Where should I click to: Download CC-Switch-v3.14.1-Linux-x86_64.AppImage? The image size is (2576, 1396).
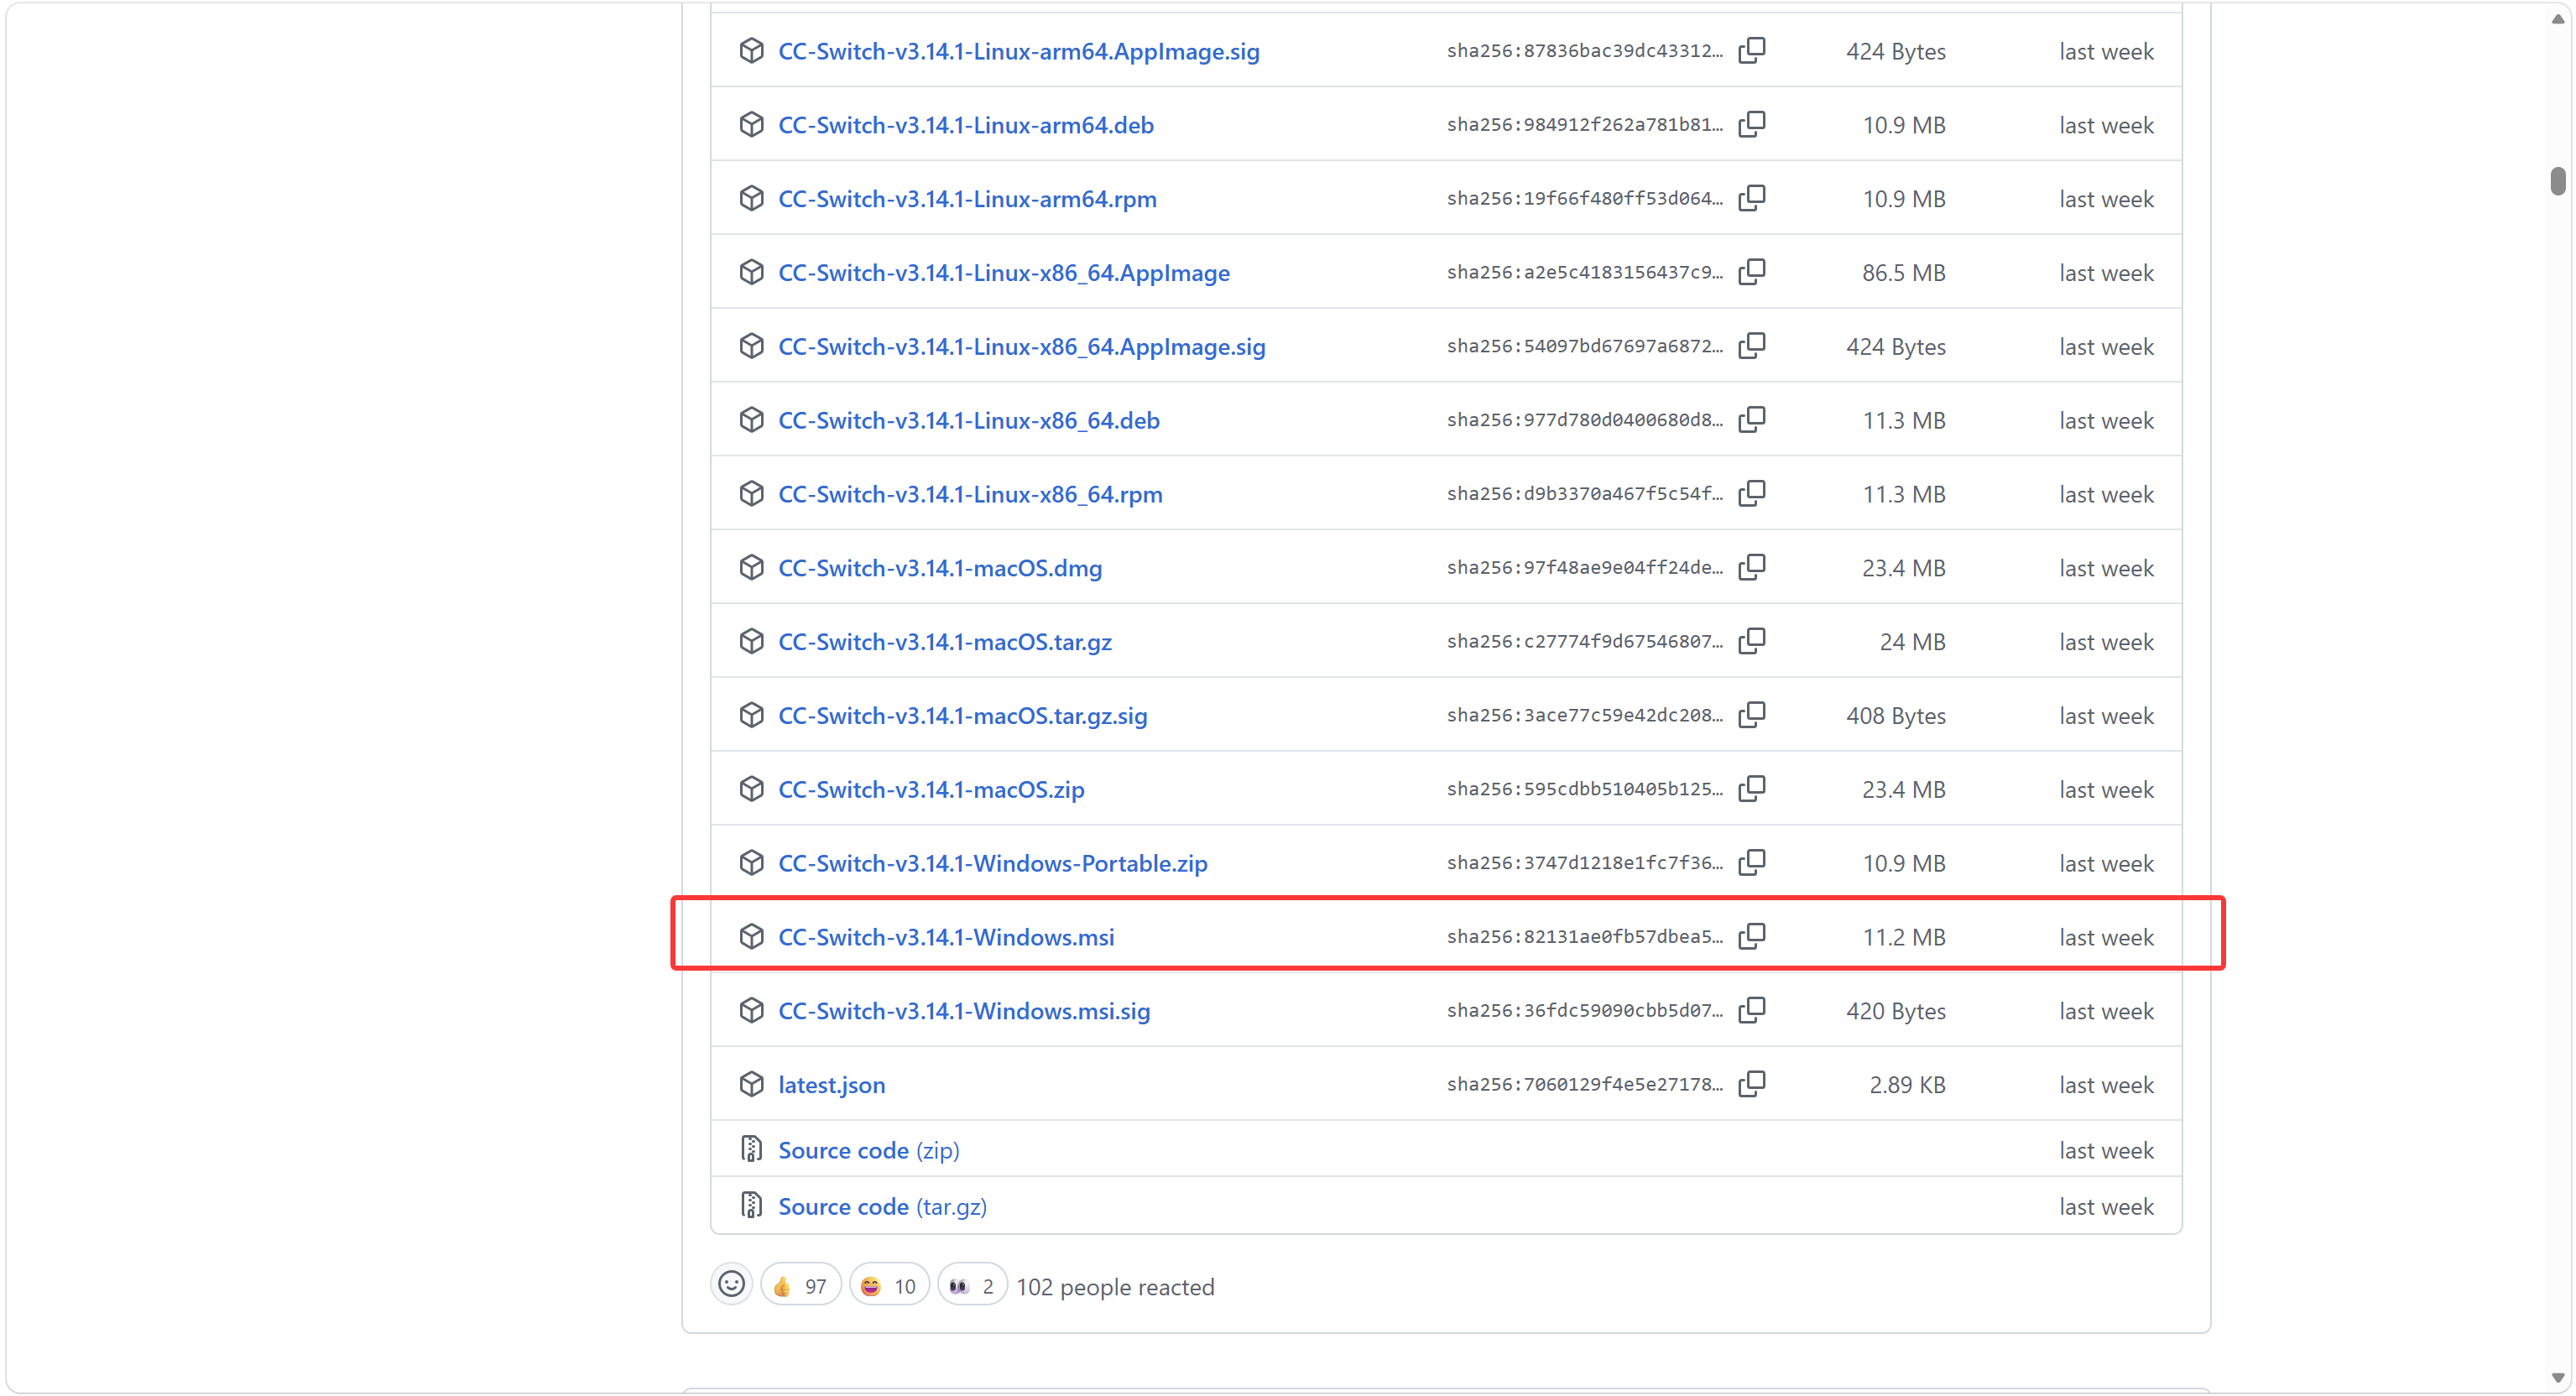tap(1004, 274)
